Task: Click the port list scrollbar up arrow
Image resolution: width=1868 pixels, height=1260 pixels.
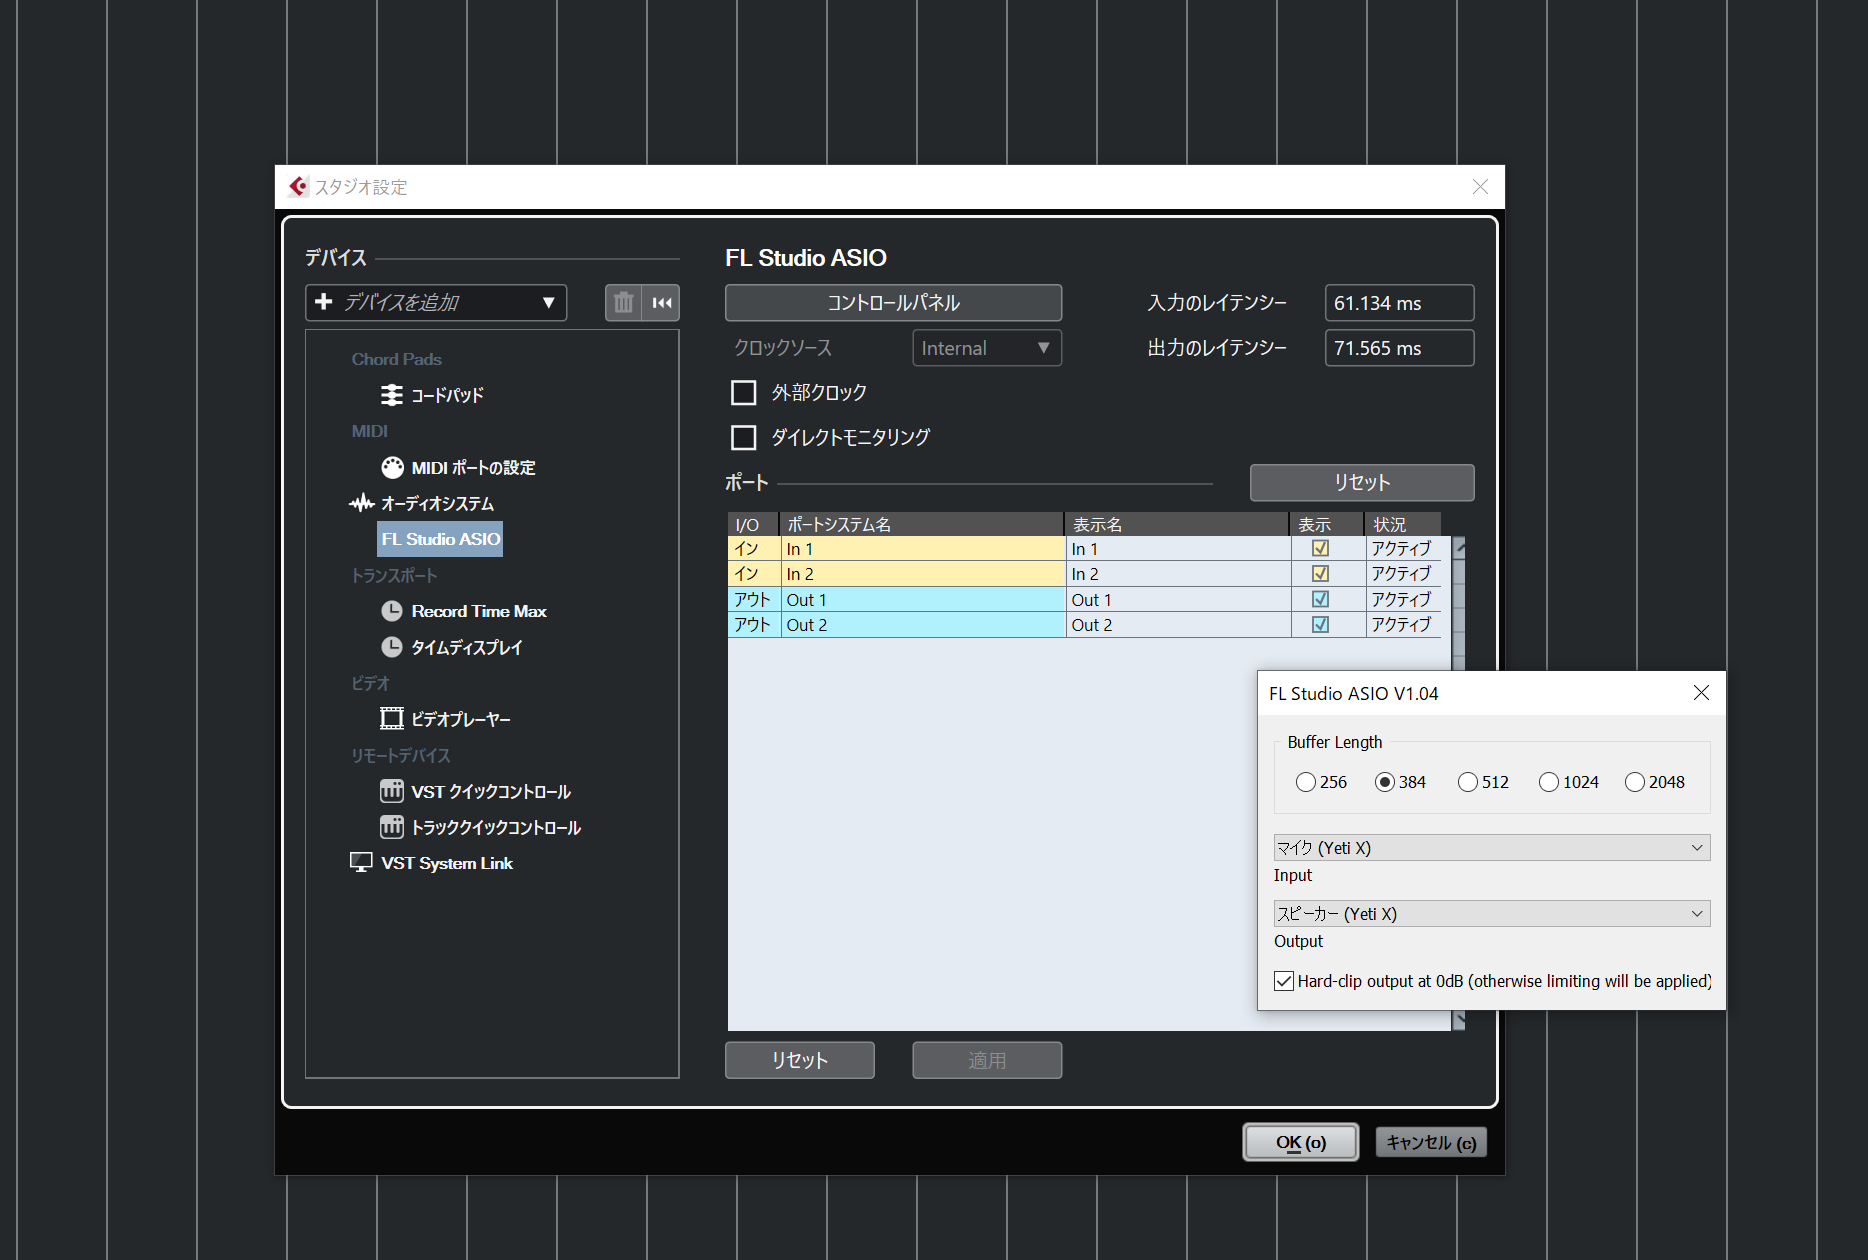Action: [1459, 548]
